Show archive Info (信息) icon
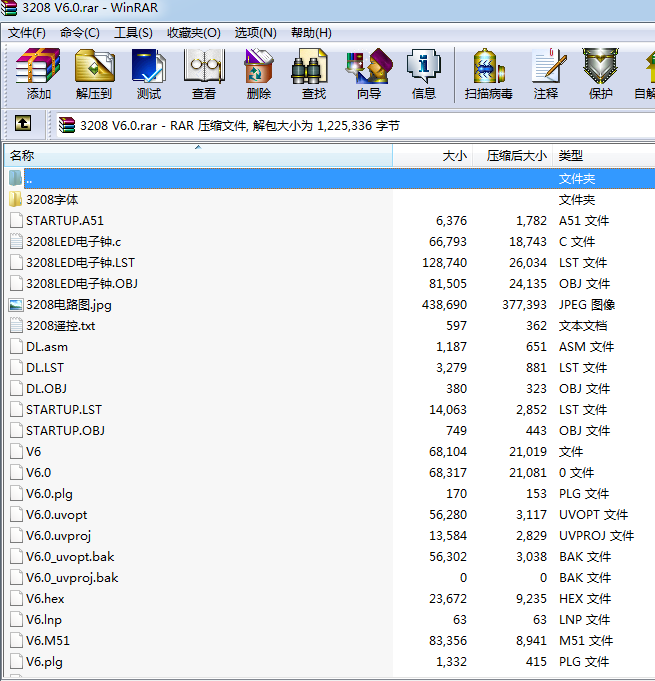Viewport: 655px width, 681px height. pyautogui.click(x=423, y=66)
